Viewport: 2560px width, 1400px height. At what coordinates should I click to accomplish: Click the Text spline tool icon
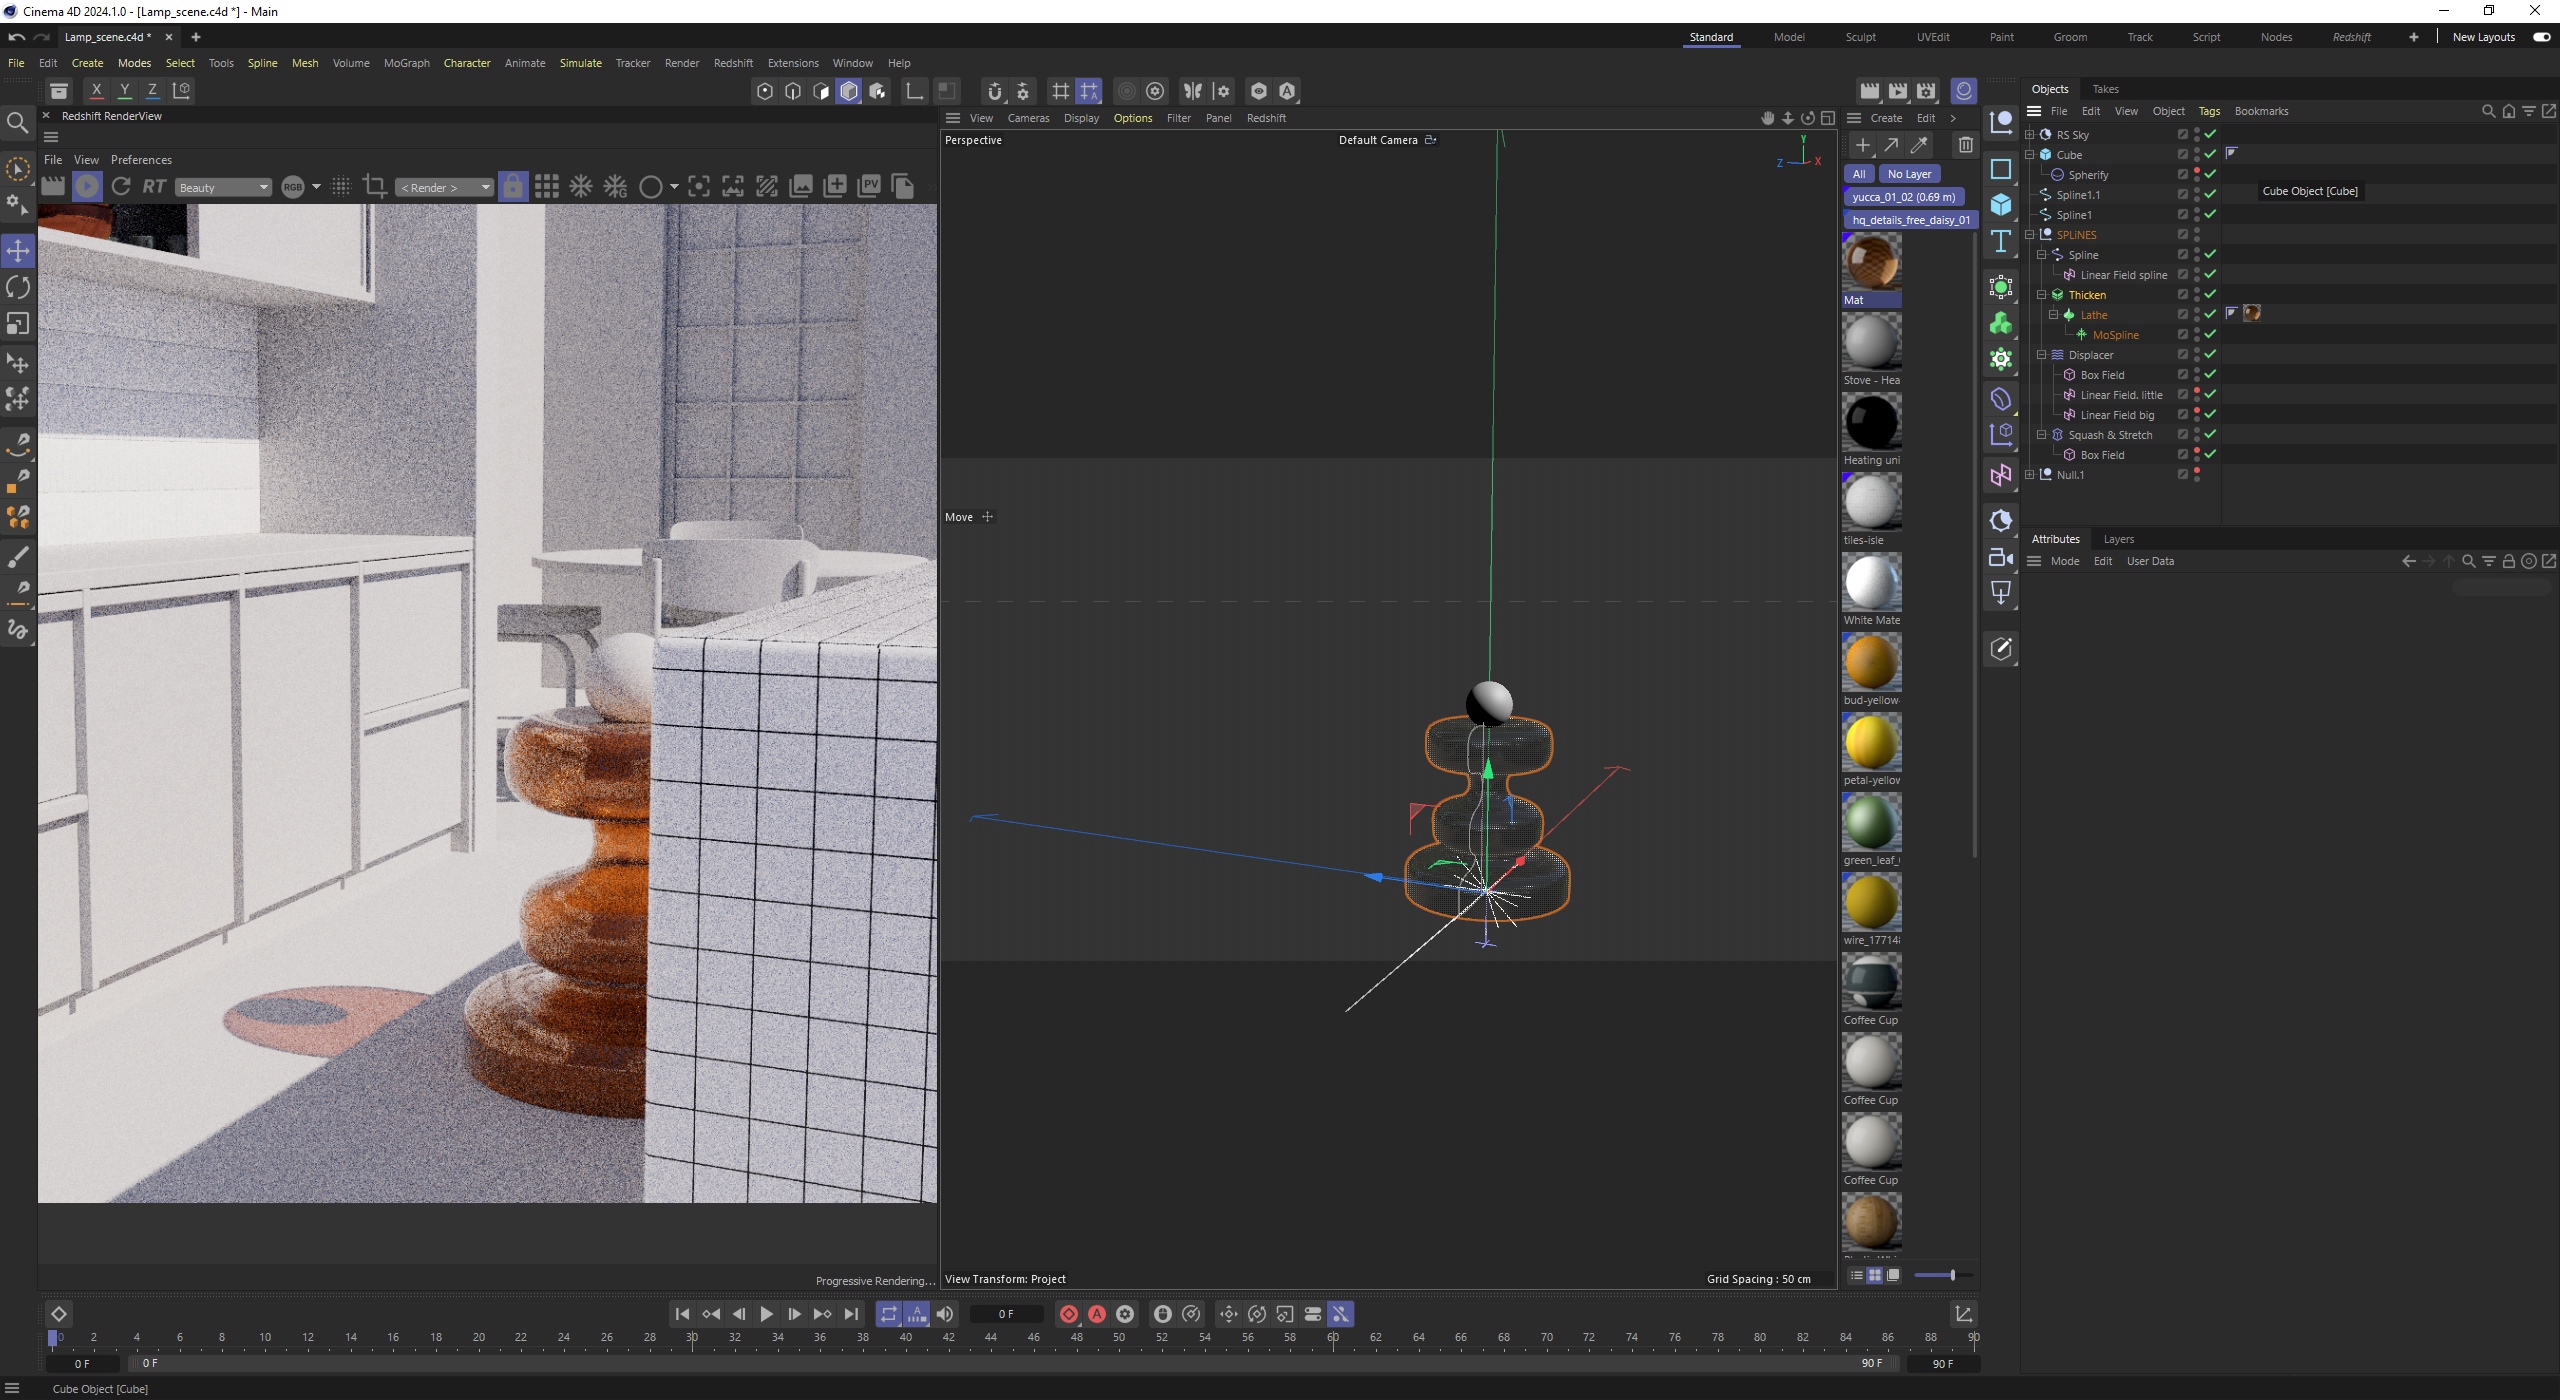(2000, 241)
